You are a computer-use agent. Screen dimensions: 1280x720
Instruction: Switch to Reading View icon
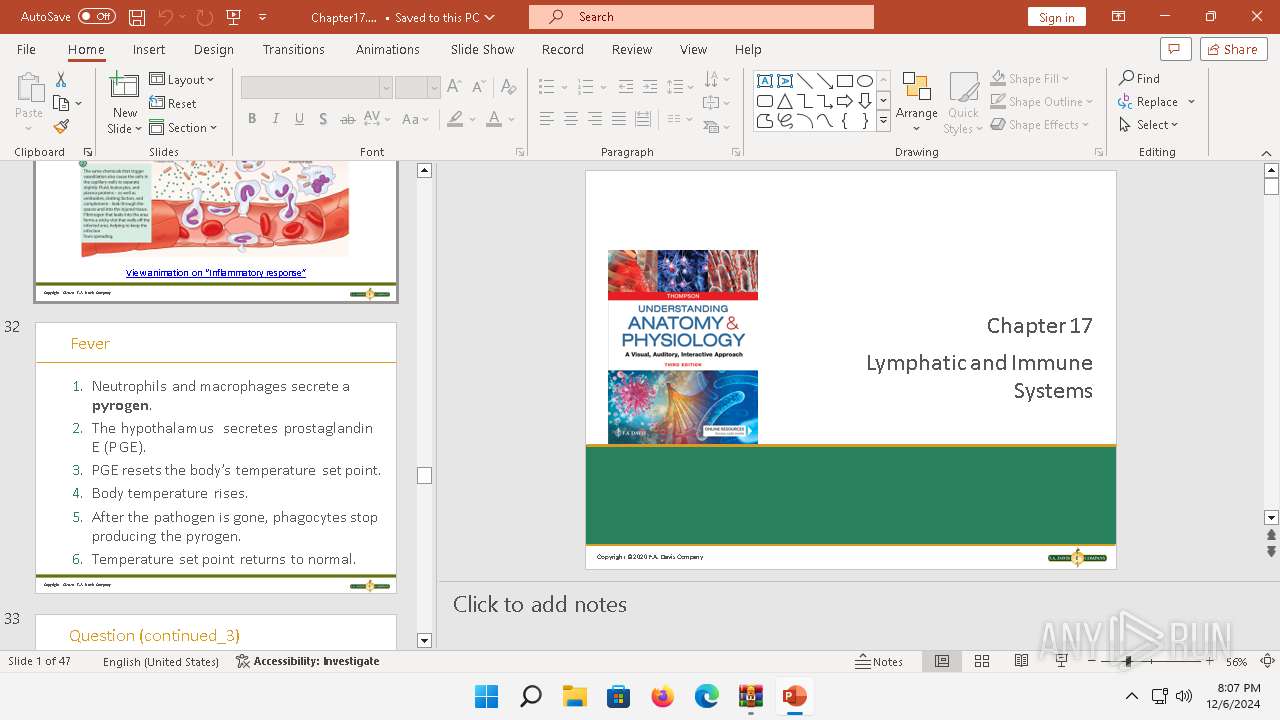[x=1021, y=661]
